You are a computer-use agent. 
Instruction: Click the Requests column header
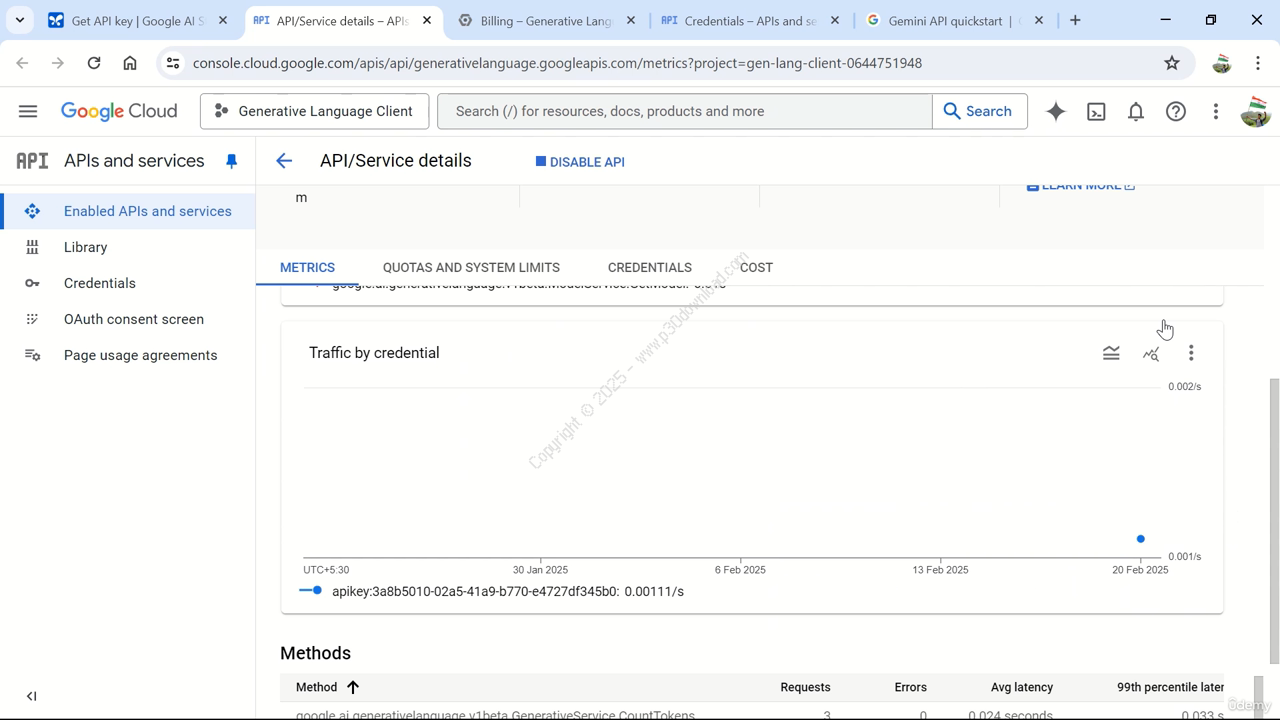(805, 687)
